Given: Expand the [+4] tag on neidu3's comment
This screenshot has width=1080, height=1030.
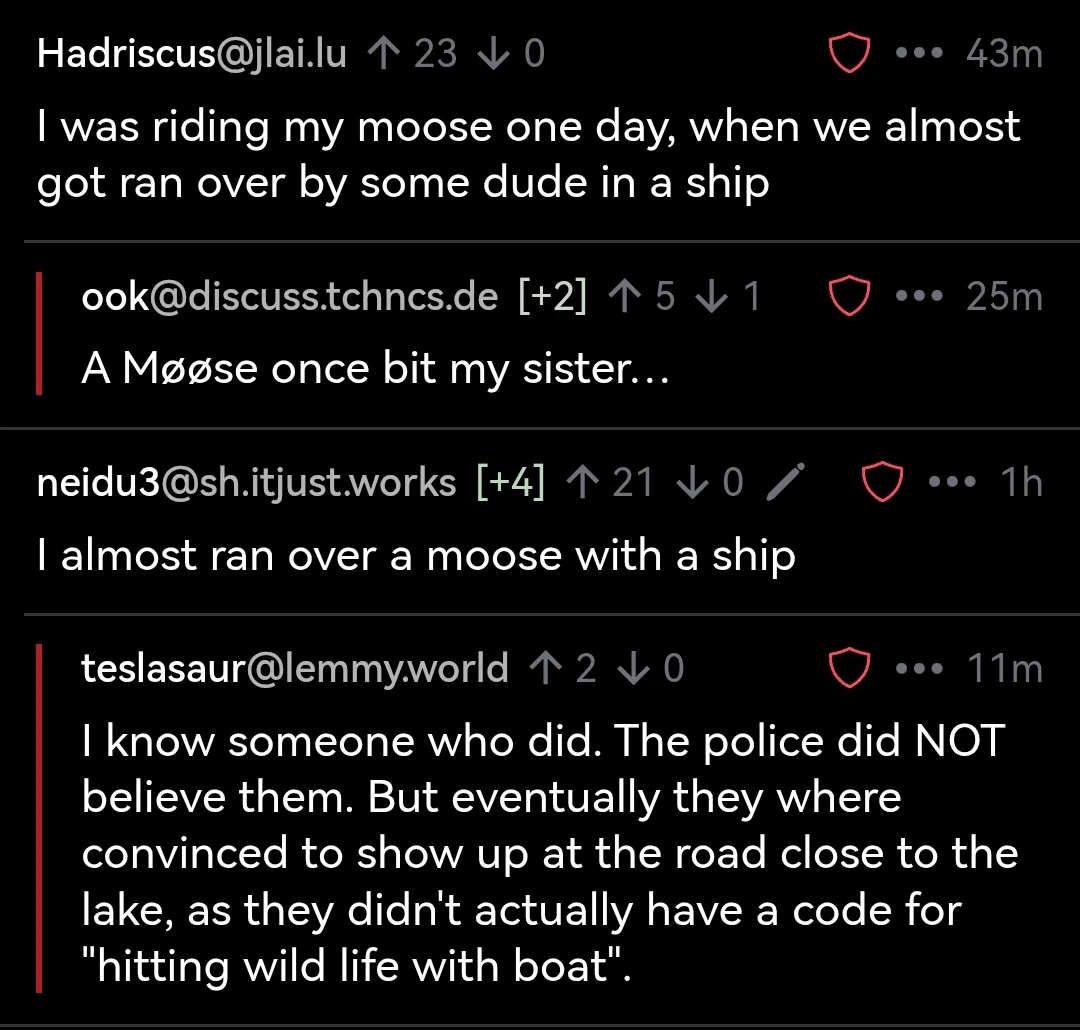Looking at the screenshot, I should (x=511, y=483).
